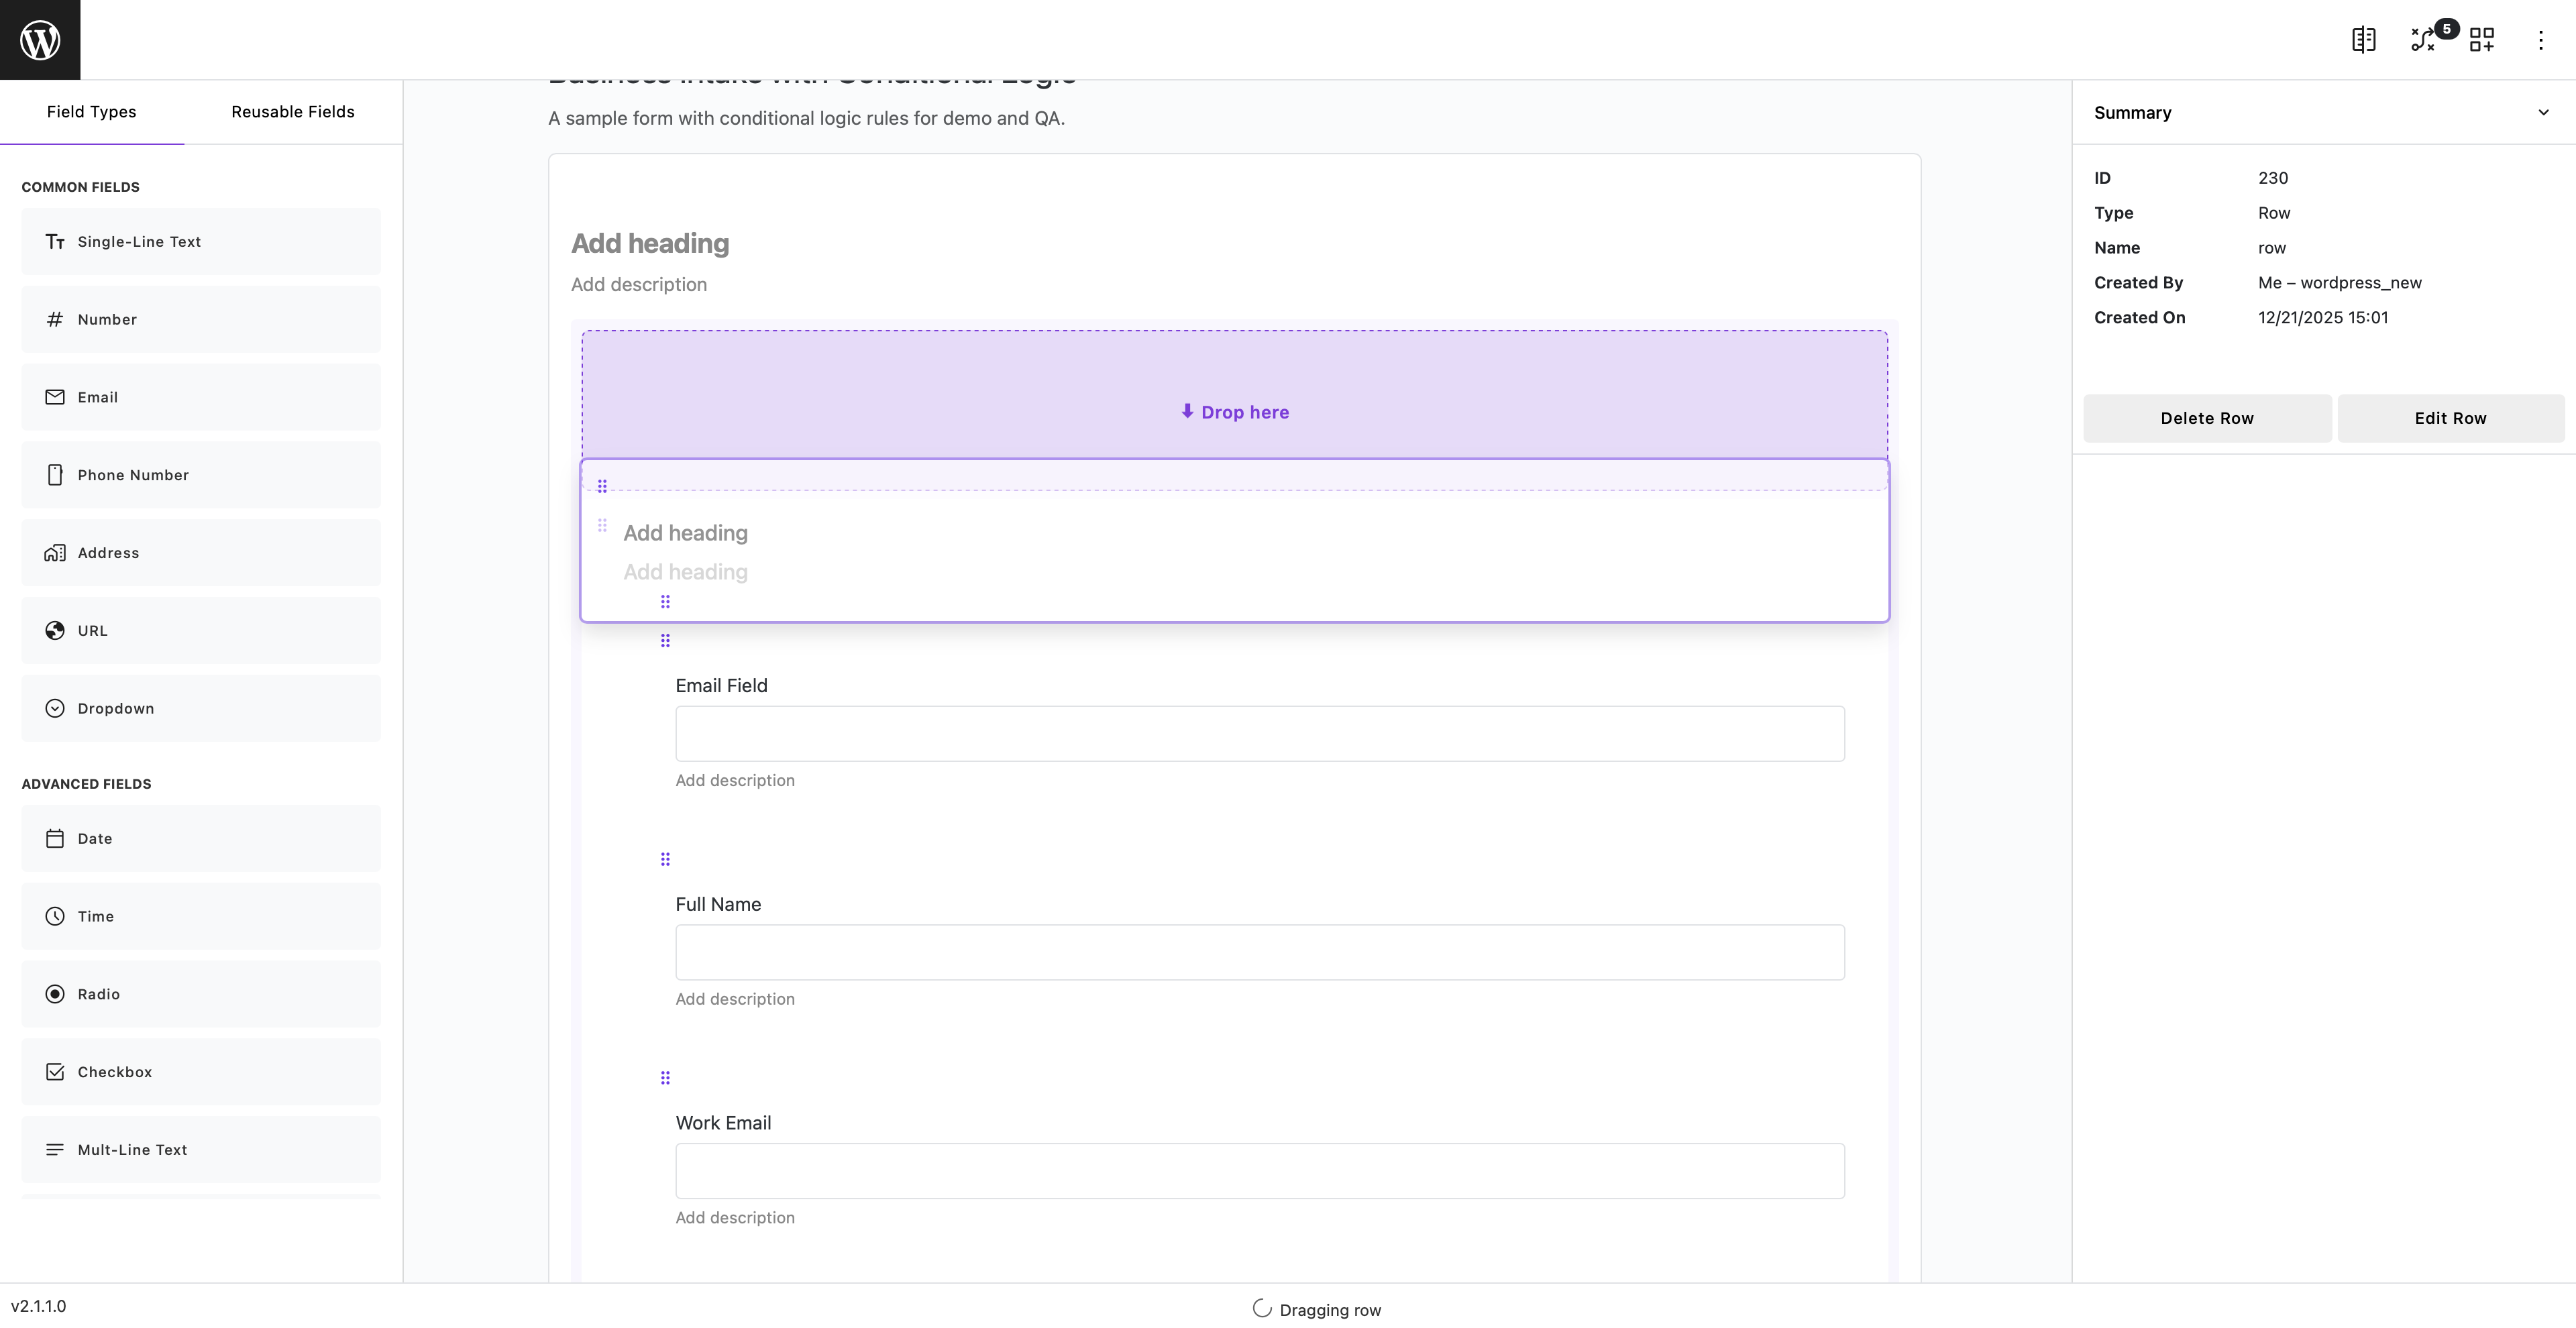Click the add block grid icon in toolbar
Viewport: 2576px width, 1328px height.
[2482, 40]
